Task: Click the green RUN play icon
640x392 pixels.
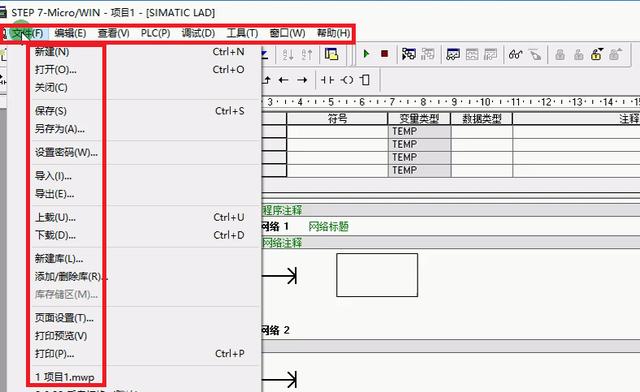Action: (366, 53)
